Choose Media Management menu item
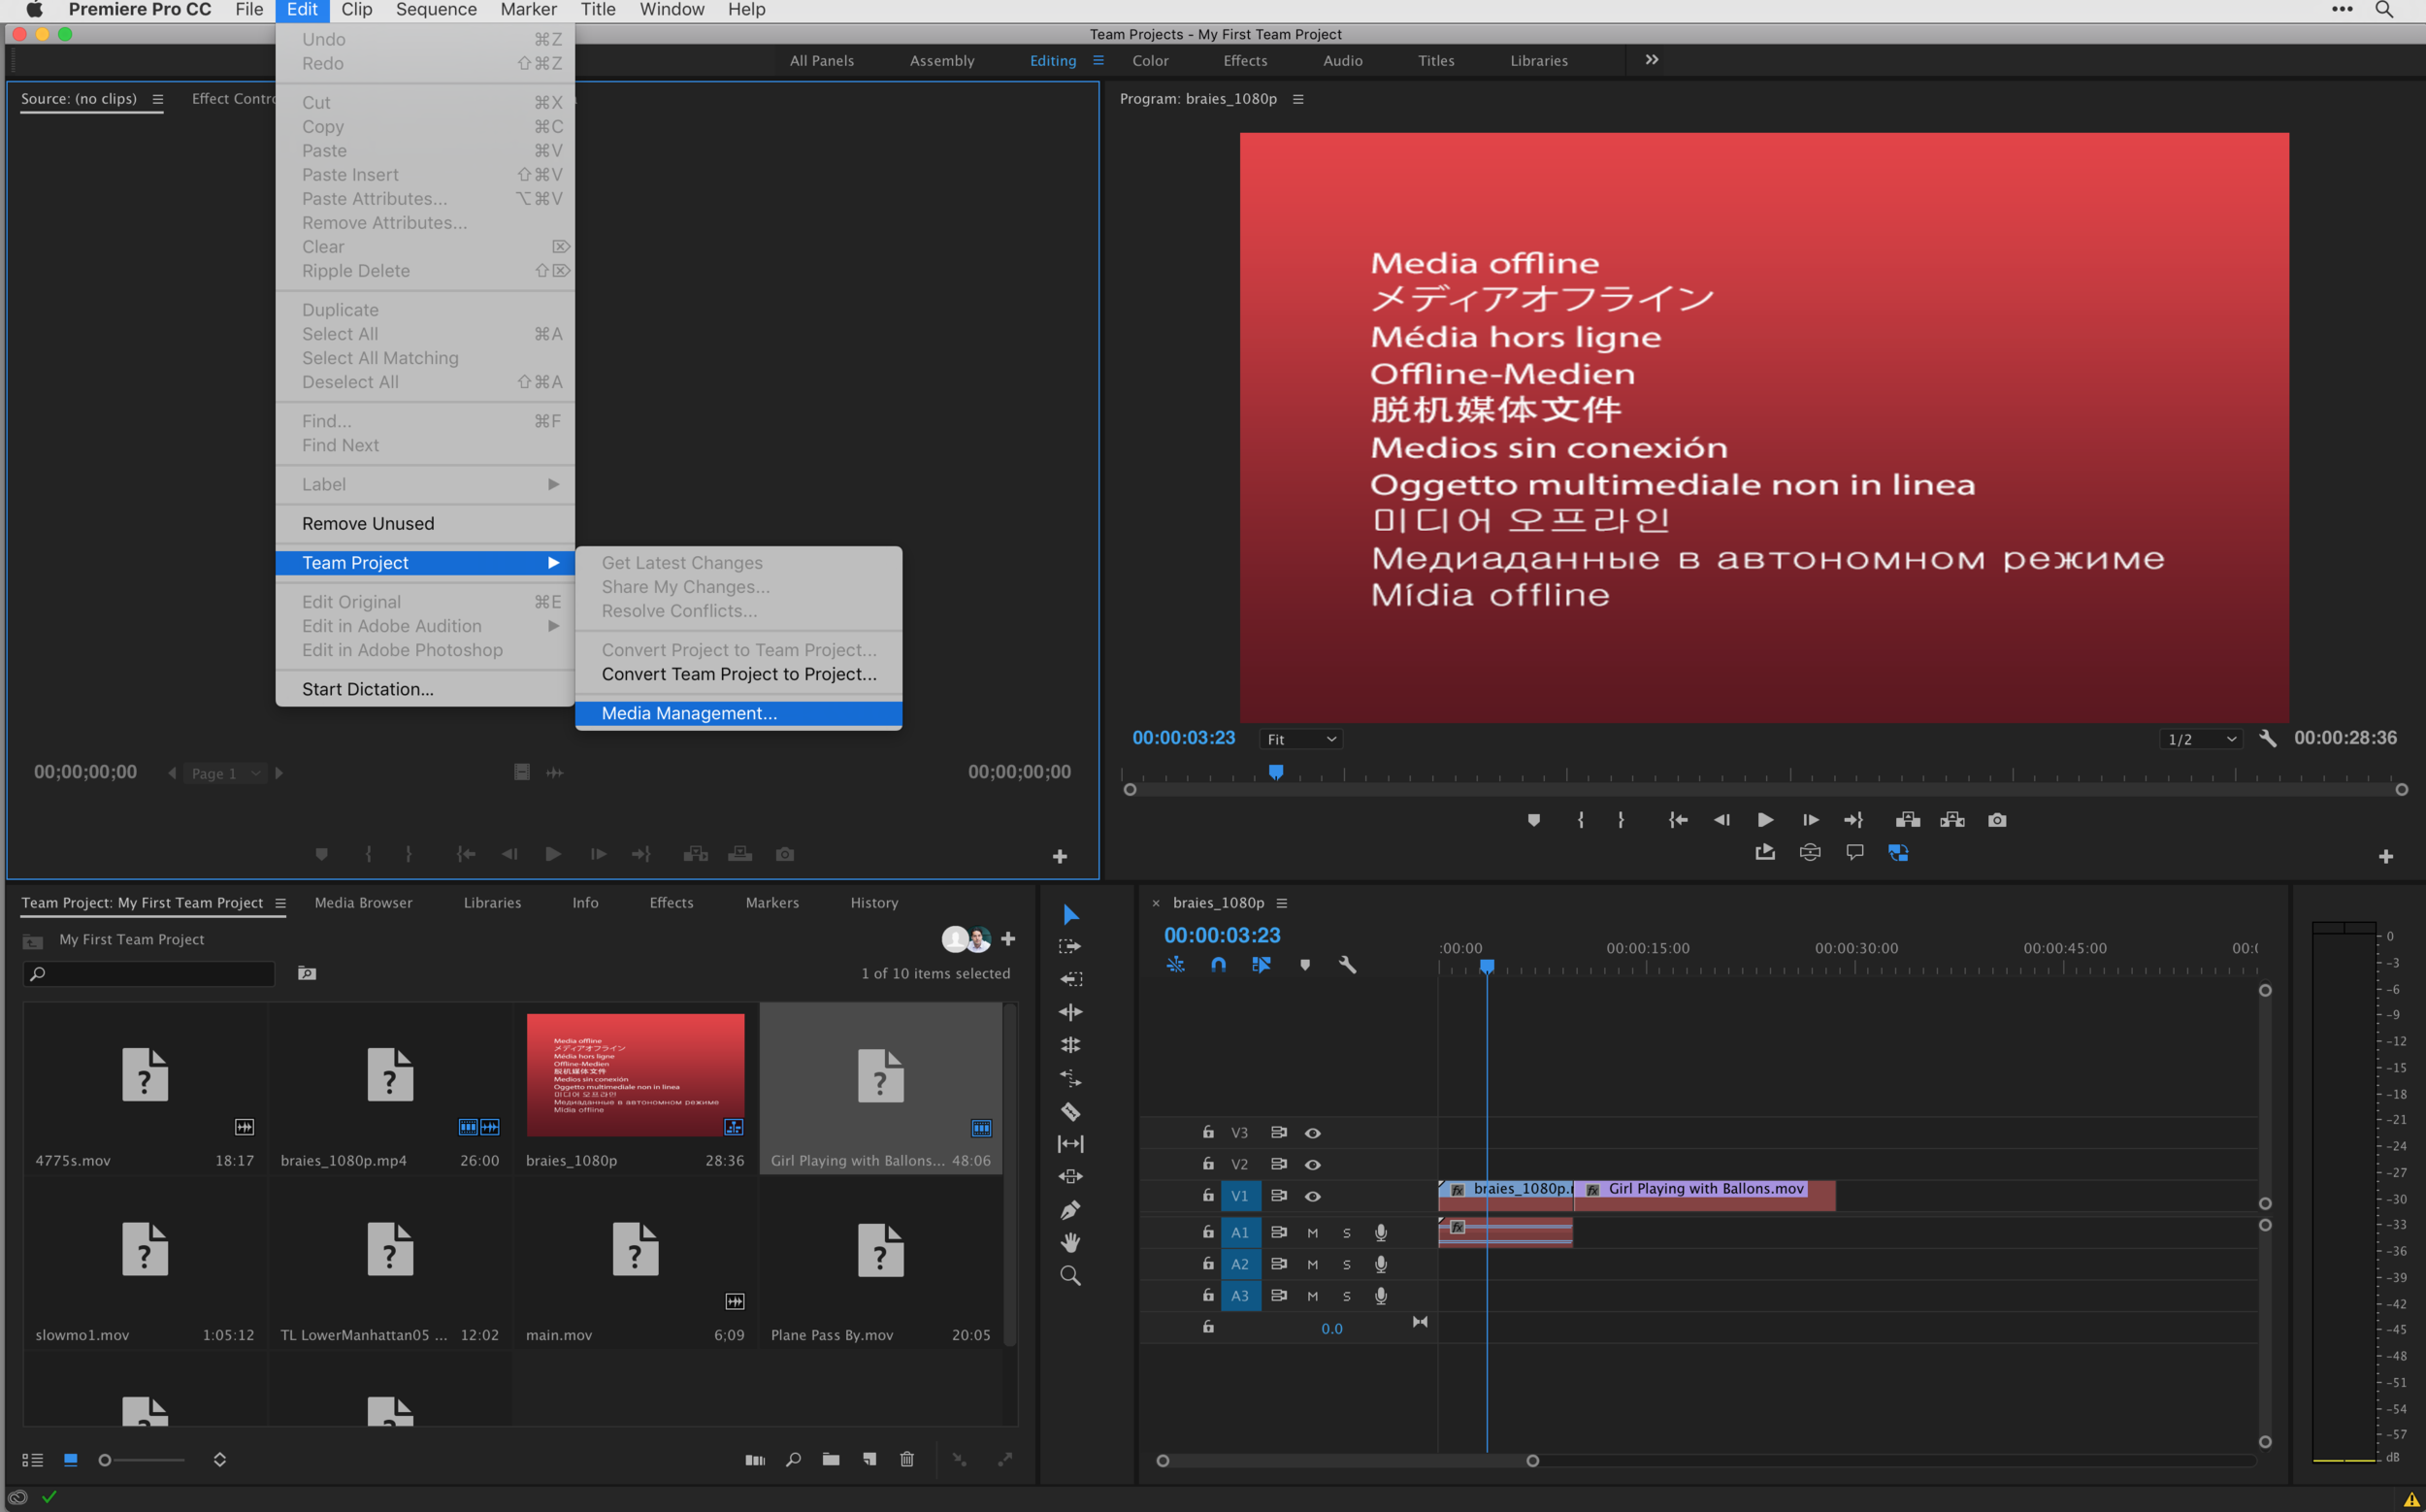Image resolution: width=2426 pixels, height=1512 pixels. tap(738, 713)
